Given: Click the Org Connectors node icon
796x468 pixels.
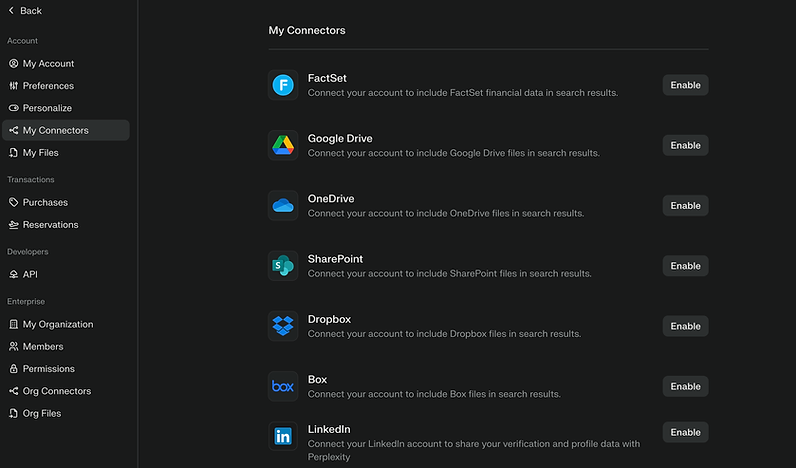Looking at the screenshot, I should pos(14,391).
